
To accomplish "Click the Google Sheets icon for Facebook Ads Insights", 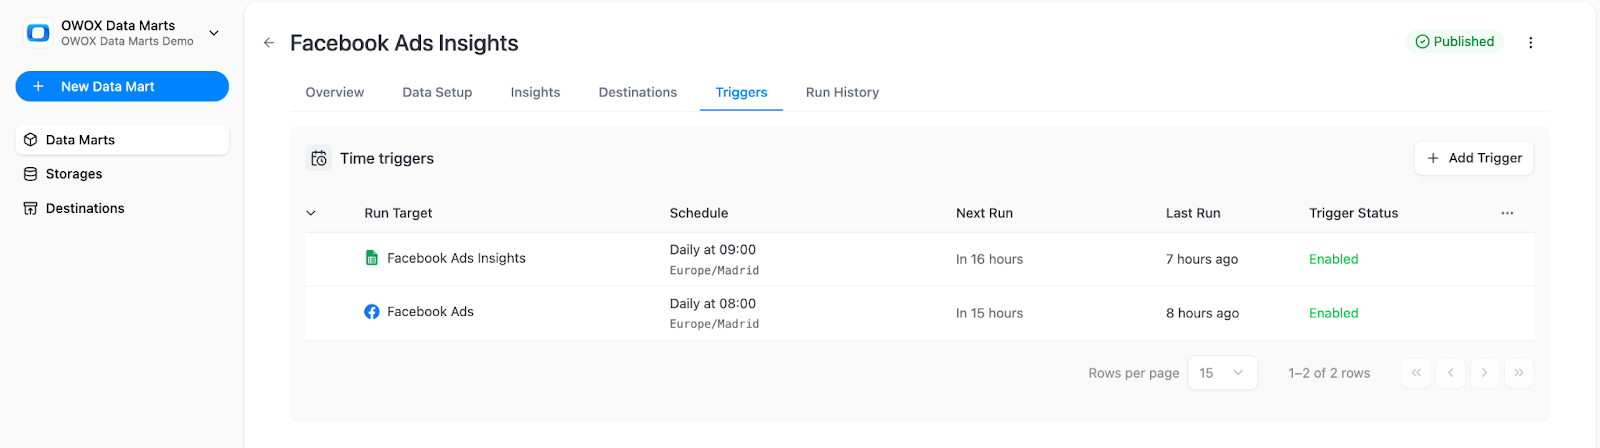I will pos(372,258).
